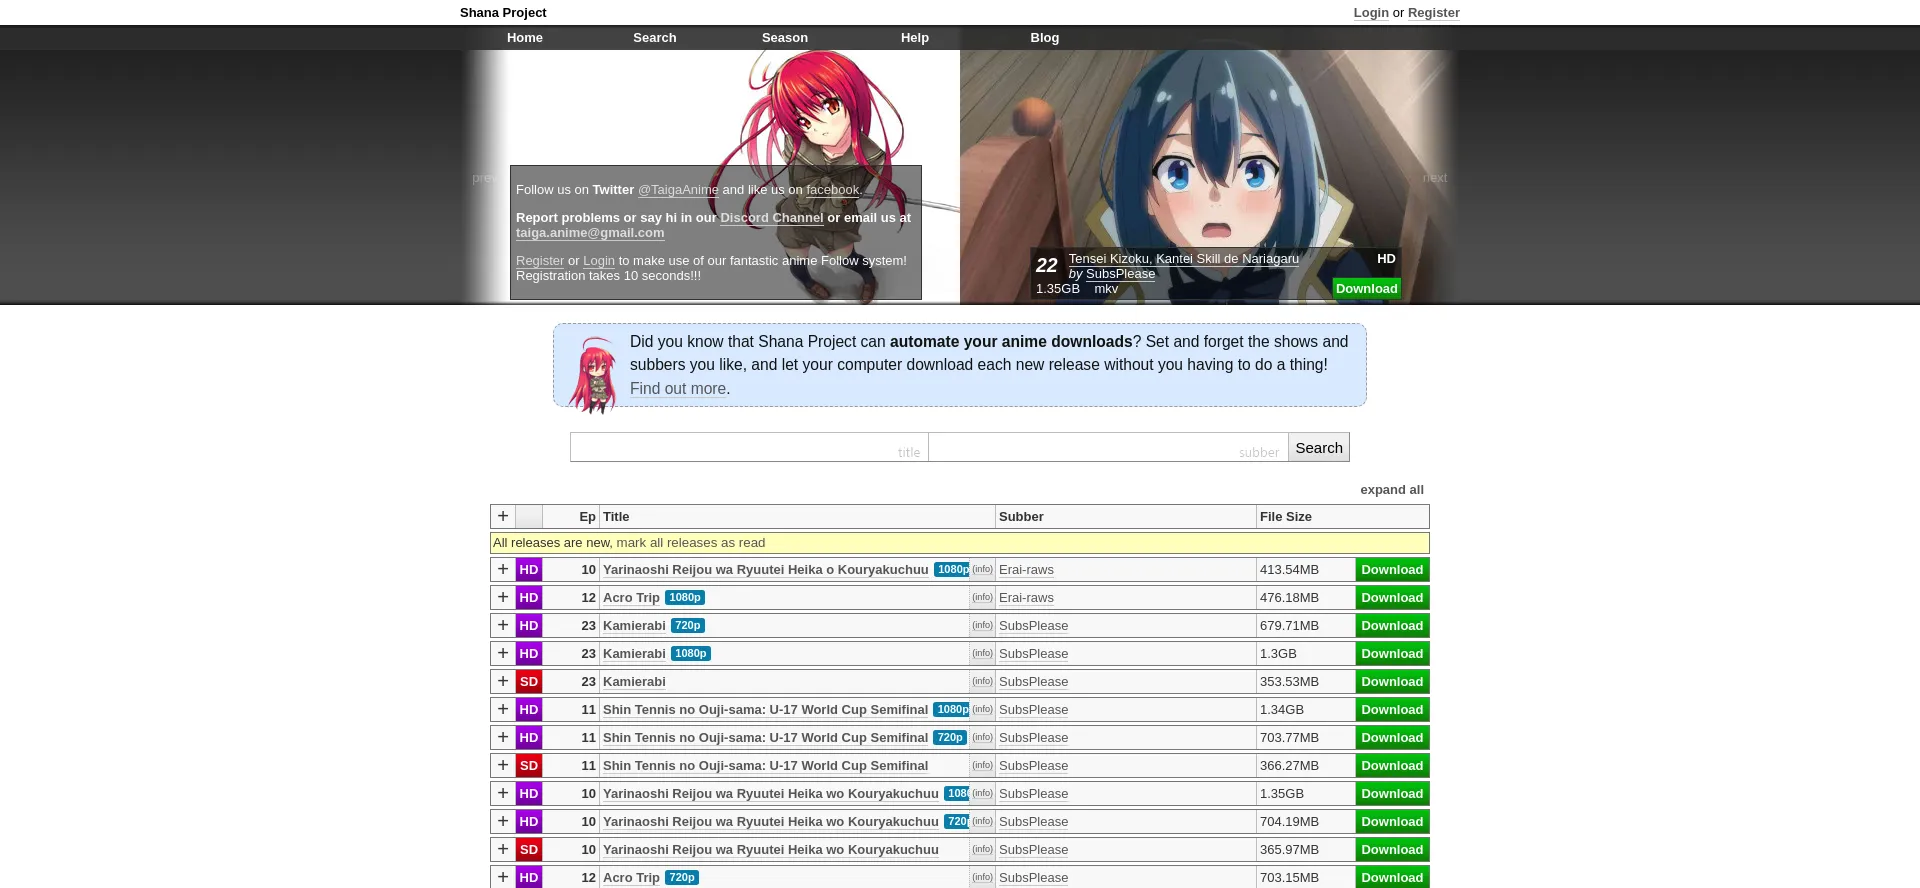Screen dimensions: 1920x888
Task: Download Kamierabi 1.3GB release
Action: click(1392, 653)
